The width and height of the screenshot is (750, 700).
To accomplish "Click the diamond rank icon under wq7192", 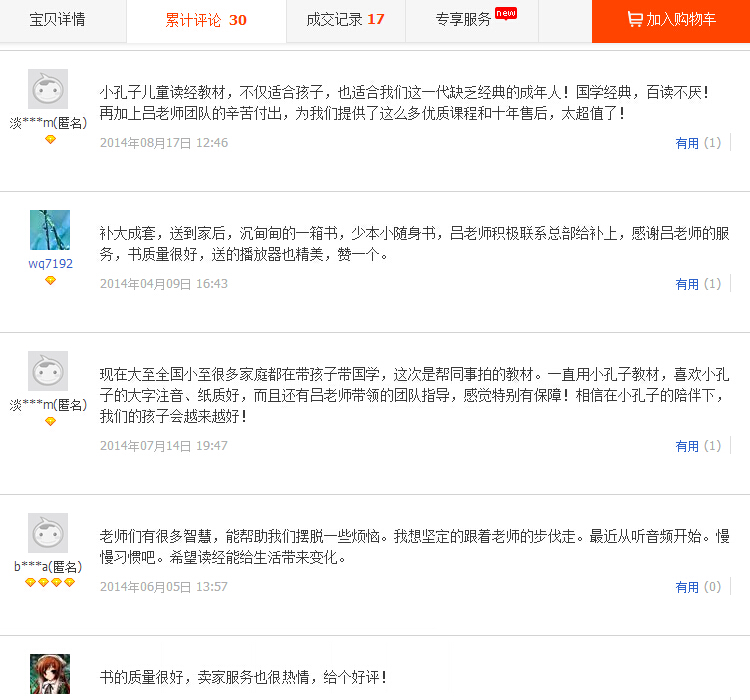I will 50,280.
